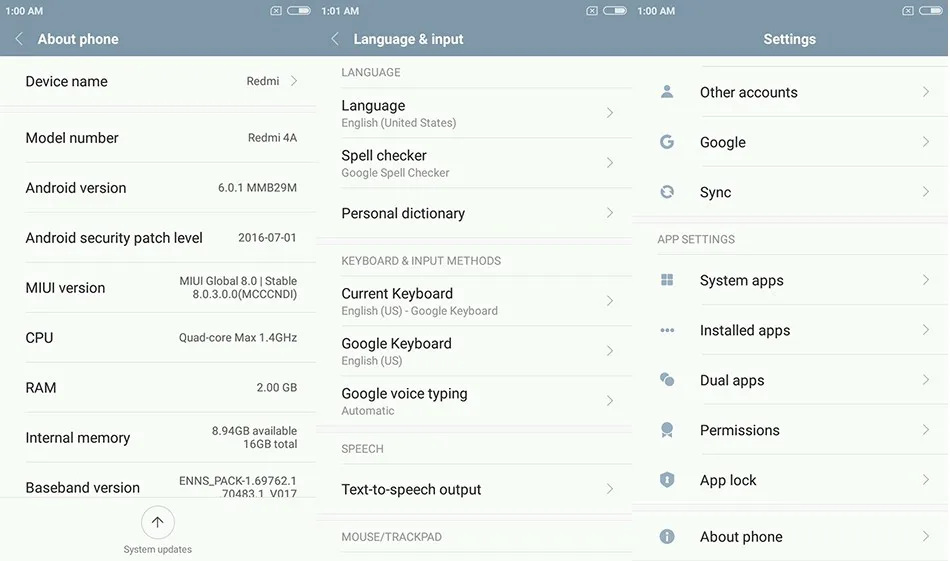This screenshot has width=950, height=561.
Task: Go back from Language & input screen
Action: 335,39
